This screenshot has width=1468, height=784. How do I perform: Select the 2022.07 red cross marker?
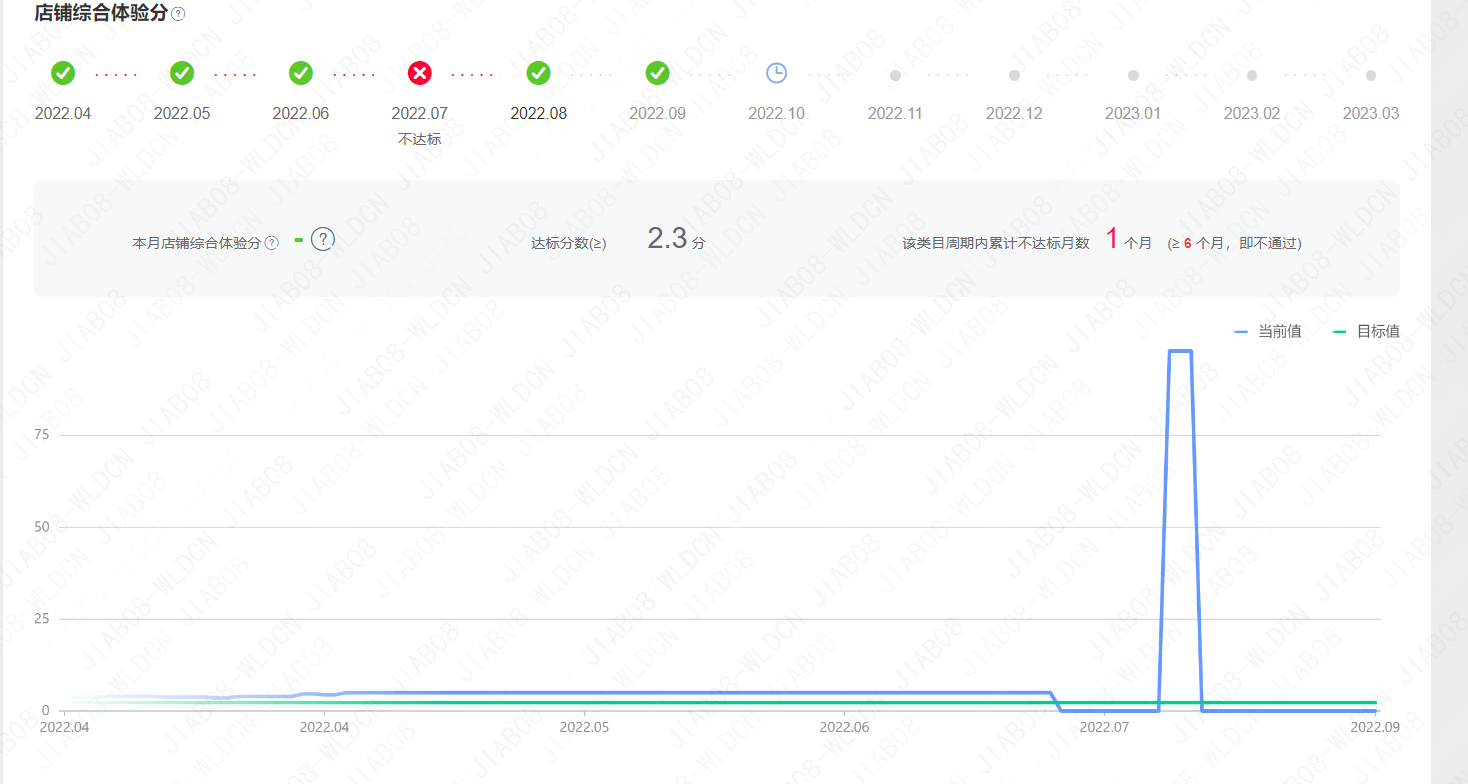pos(420,73)
